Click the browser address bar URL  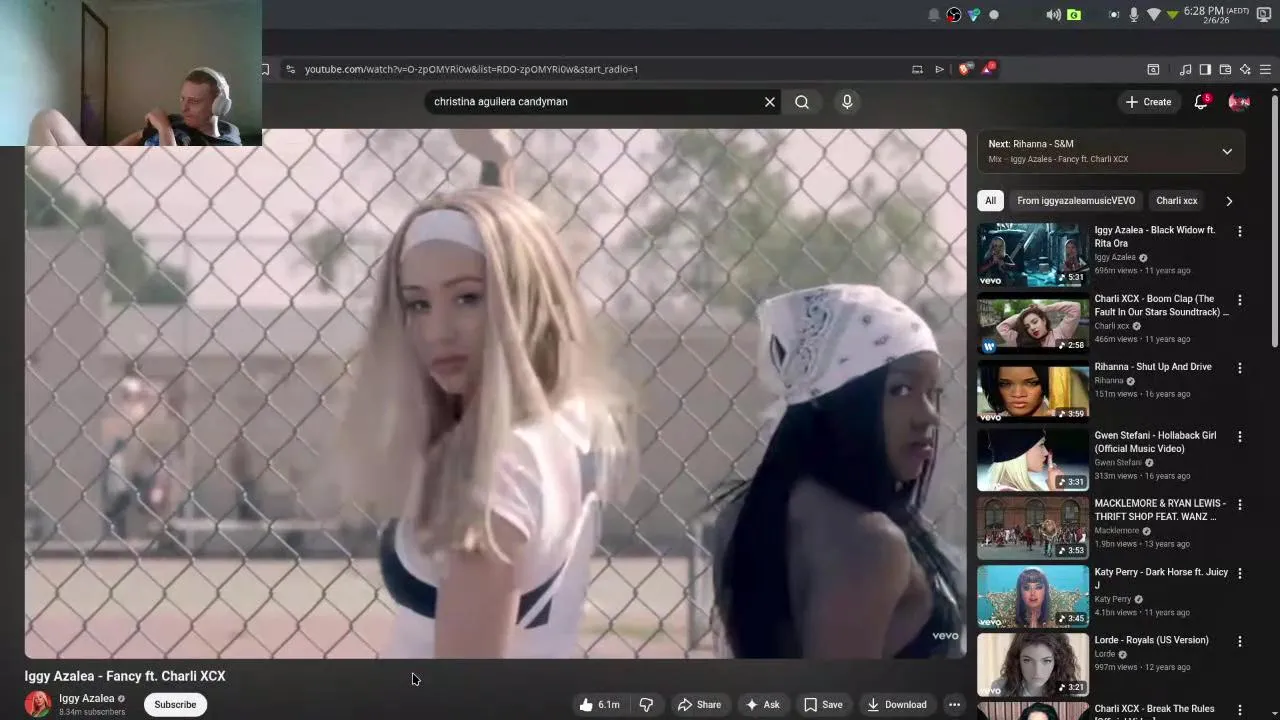(471, 69)
